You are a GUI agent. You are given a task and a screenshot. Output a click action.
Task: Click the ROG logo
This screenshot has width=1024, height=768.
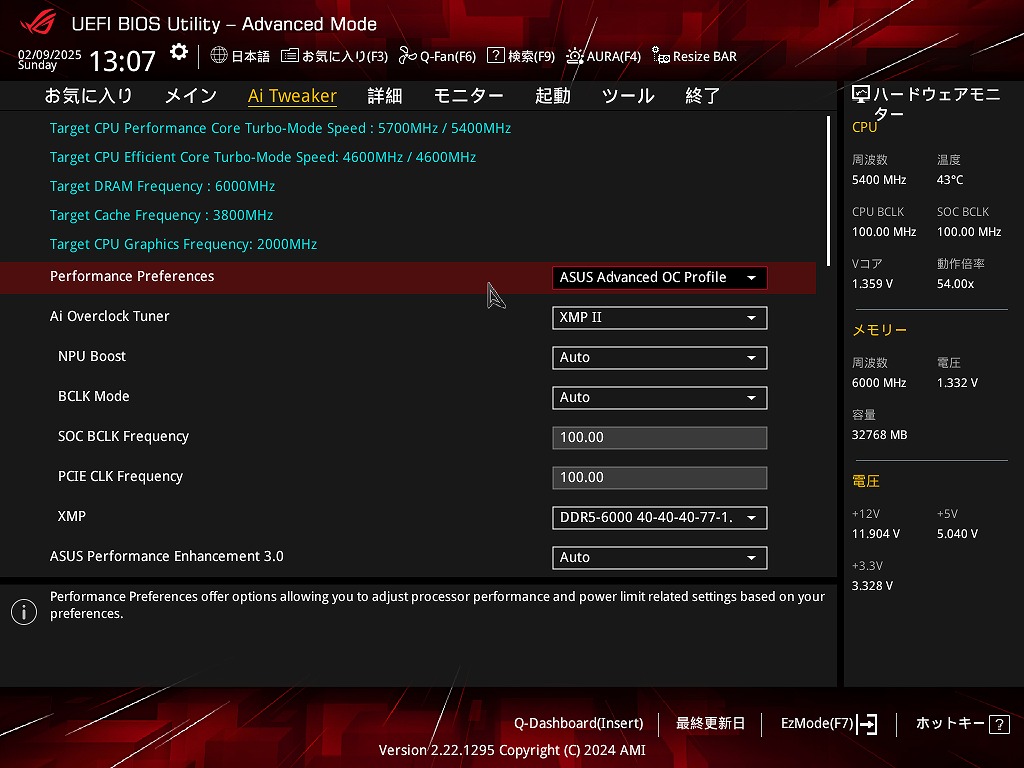pyautogui.click(x=38, y=24)
